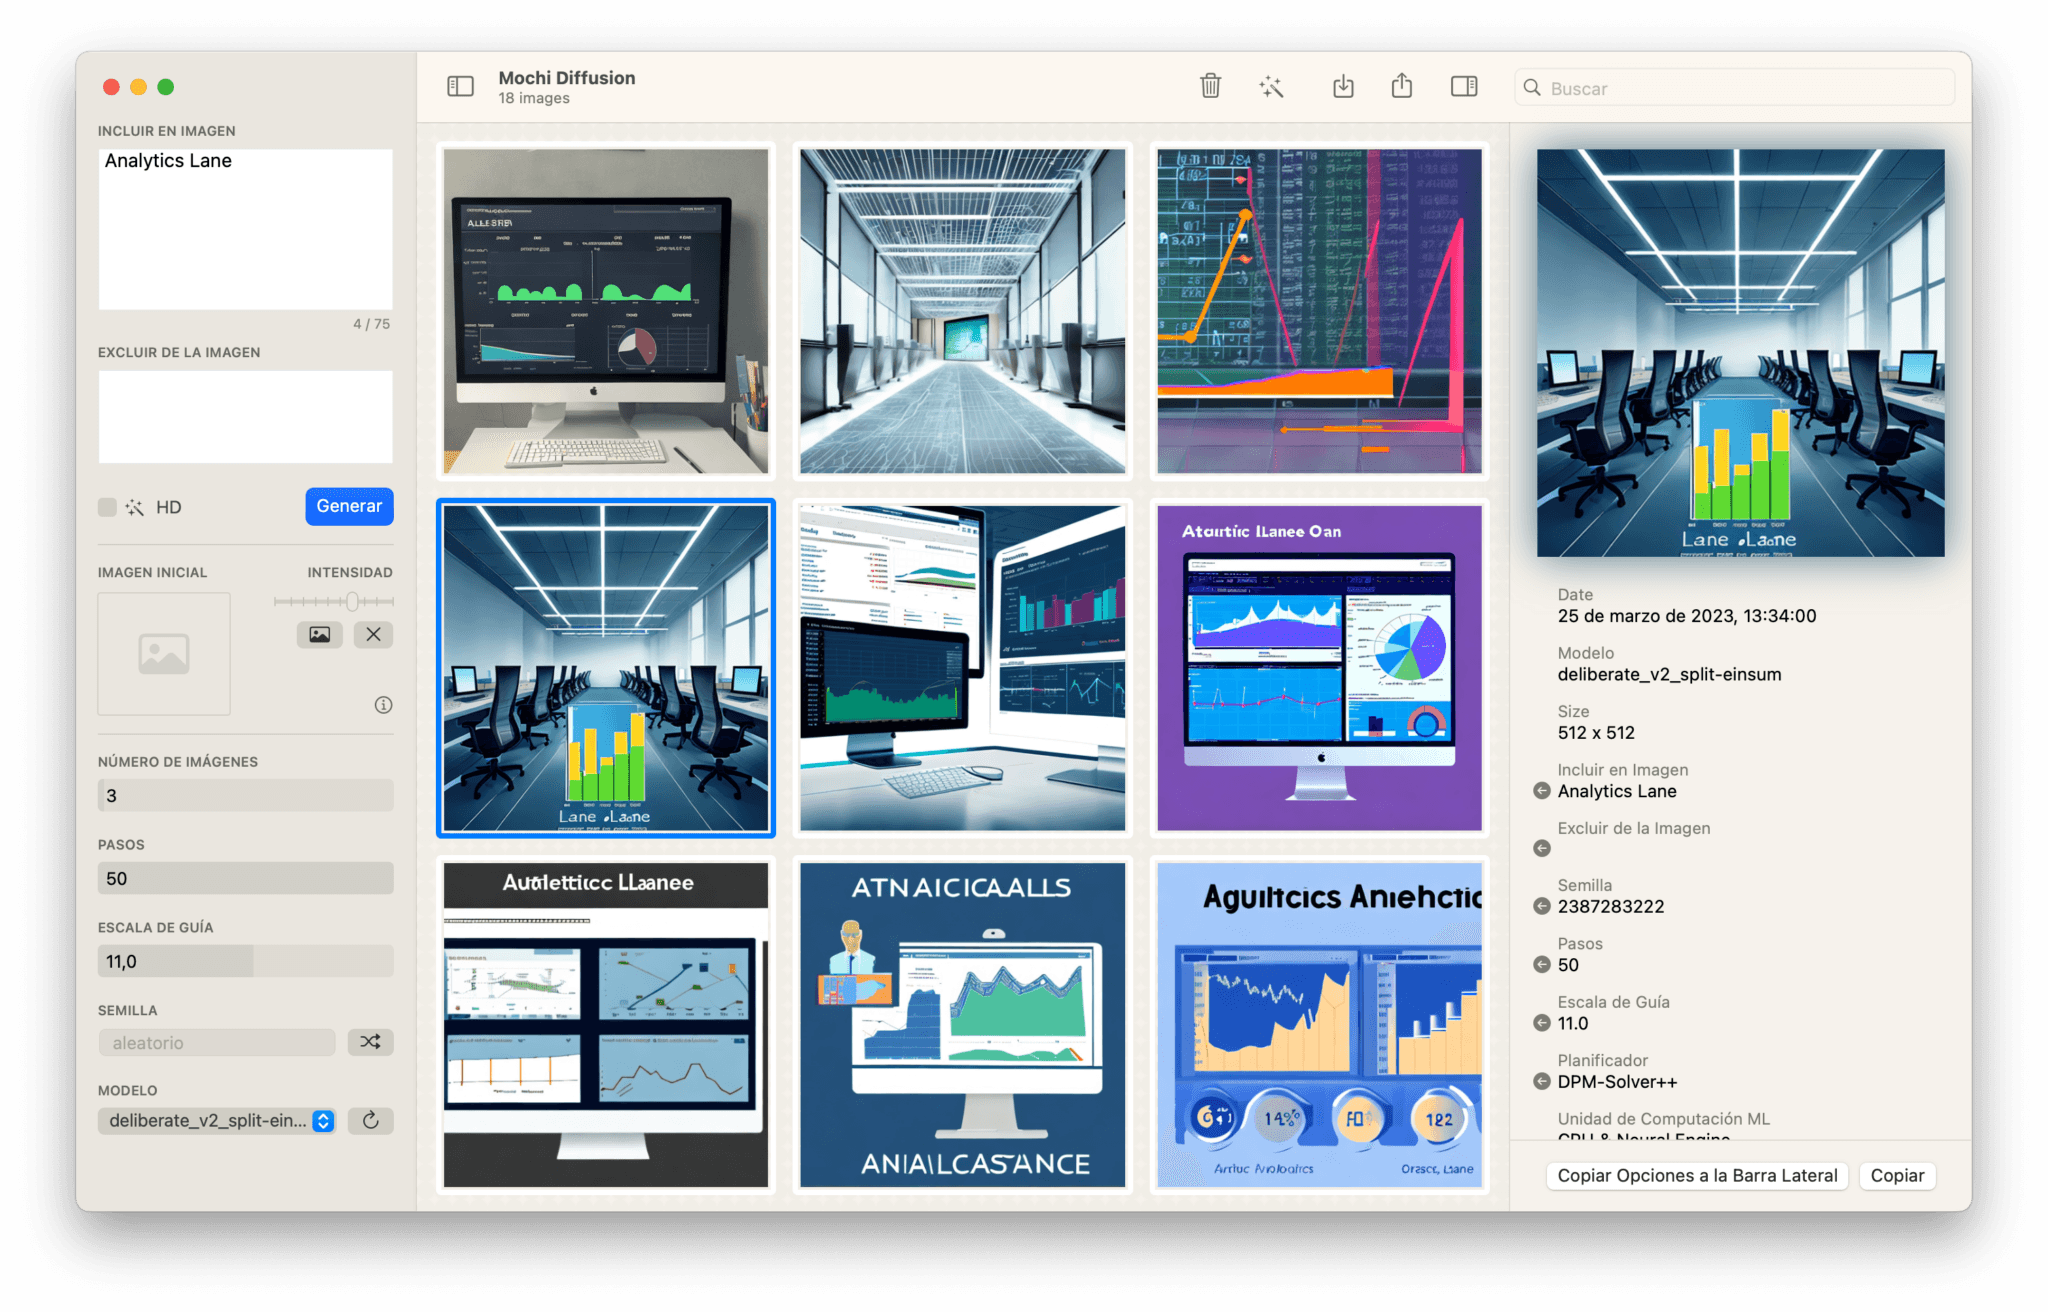Viewport: 2048px width, 1312px height.
Task: Select the iMac dashboard desk thumbnail
Action: (x=606, y=311)
